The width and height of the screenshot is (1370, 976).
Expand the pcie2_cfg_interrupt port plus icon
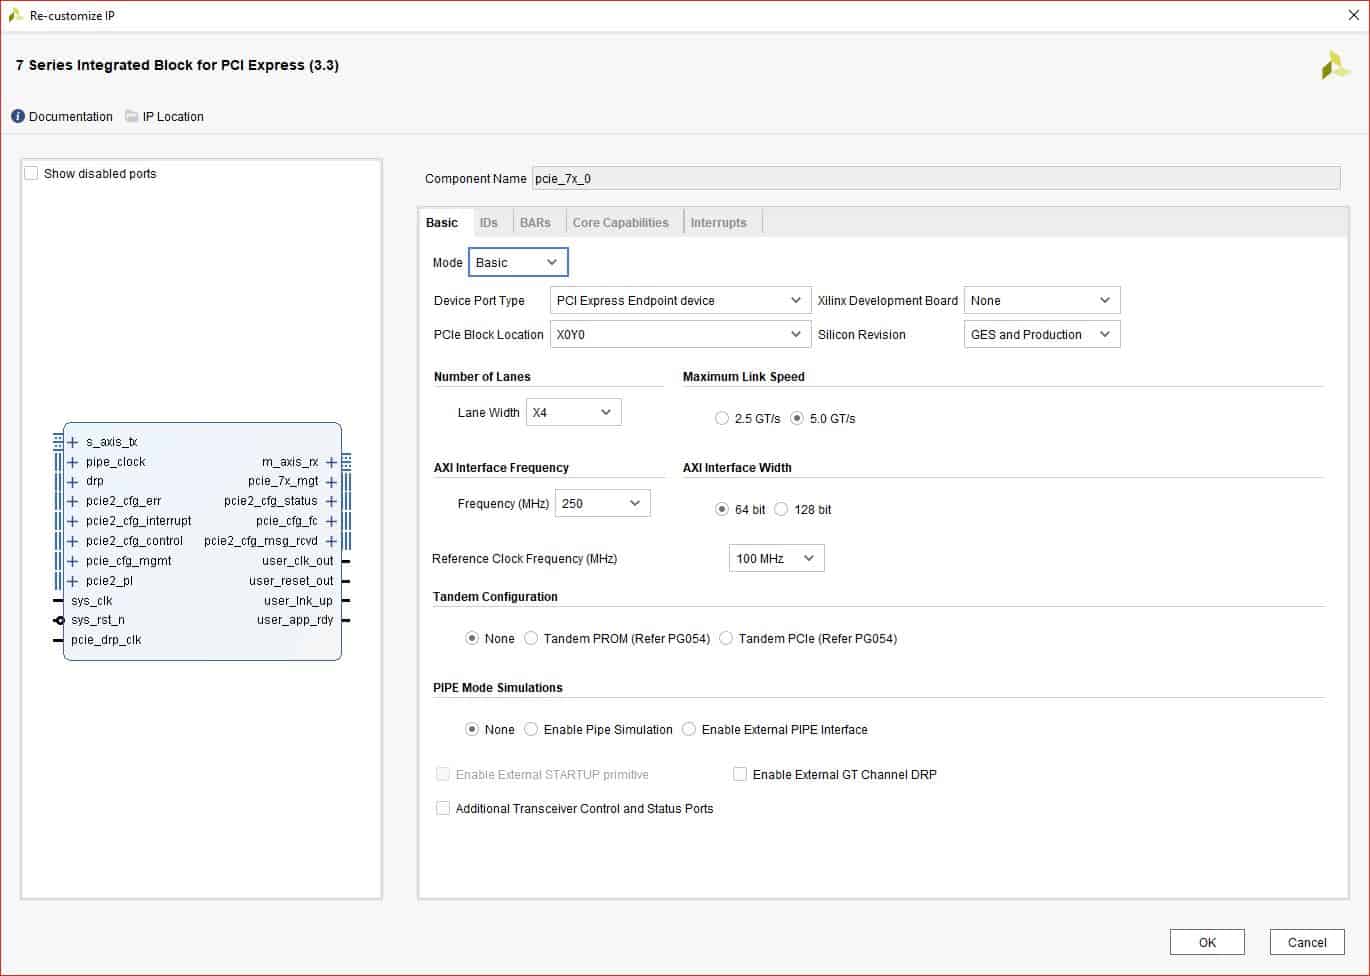(72, 521)
